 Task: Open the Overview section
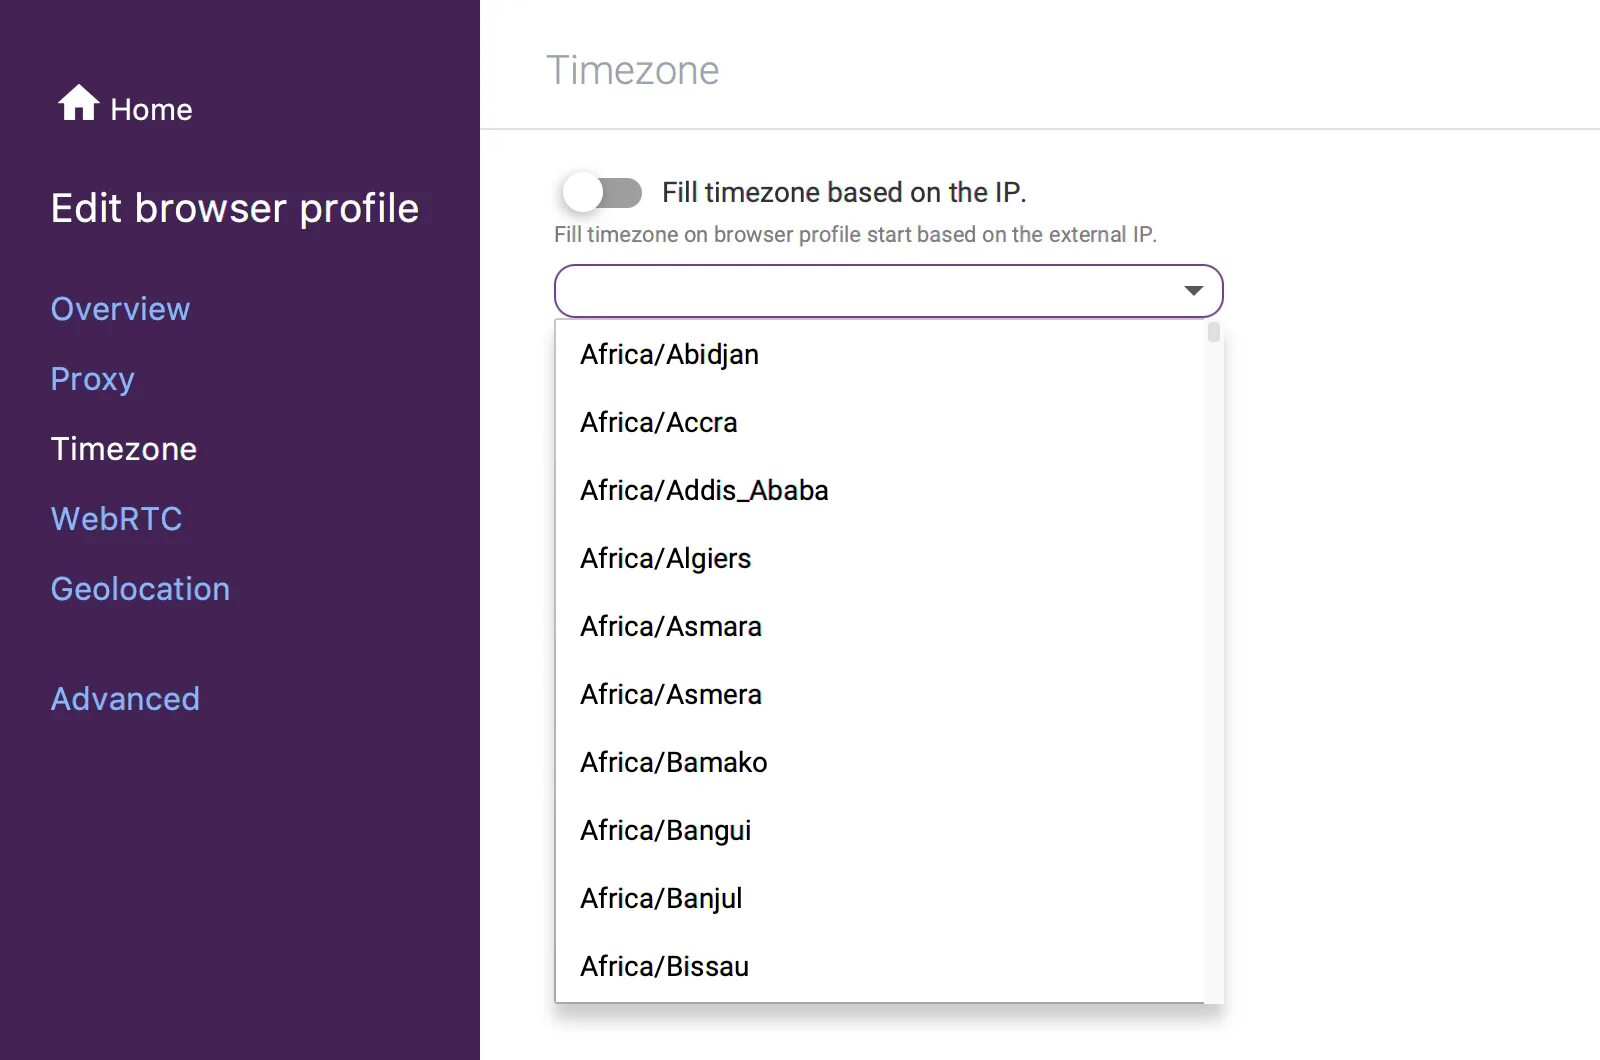[120, 309]
